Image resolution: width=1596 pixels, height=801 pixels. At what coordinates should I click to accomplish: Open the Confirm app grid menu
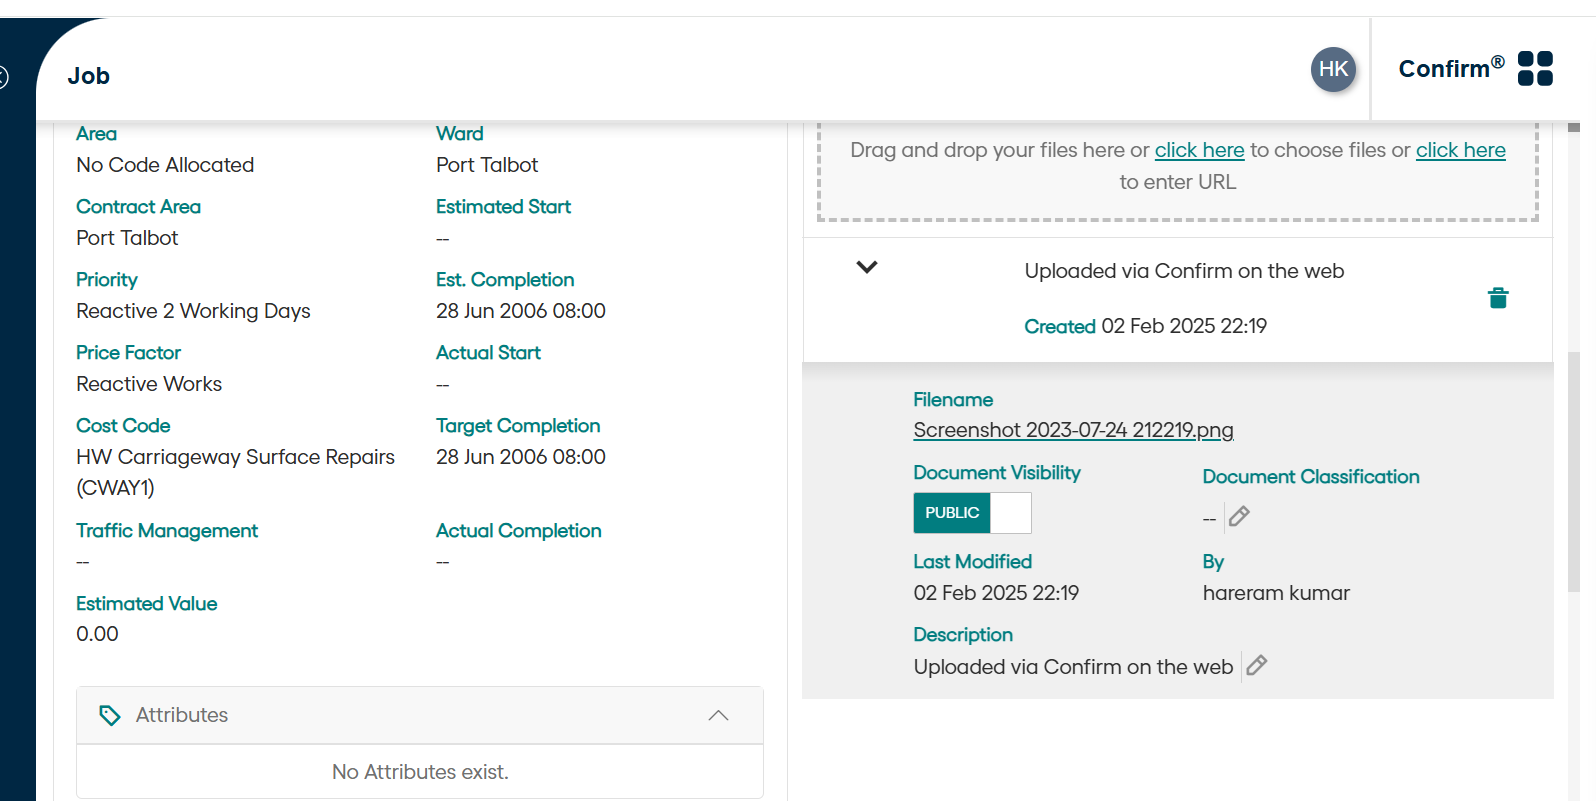[1535, 69]
